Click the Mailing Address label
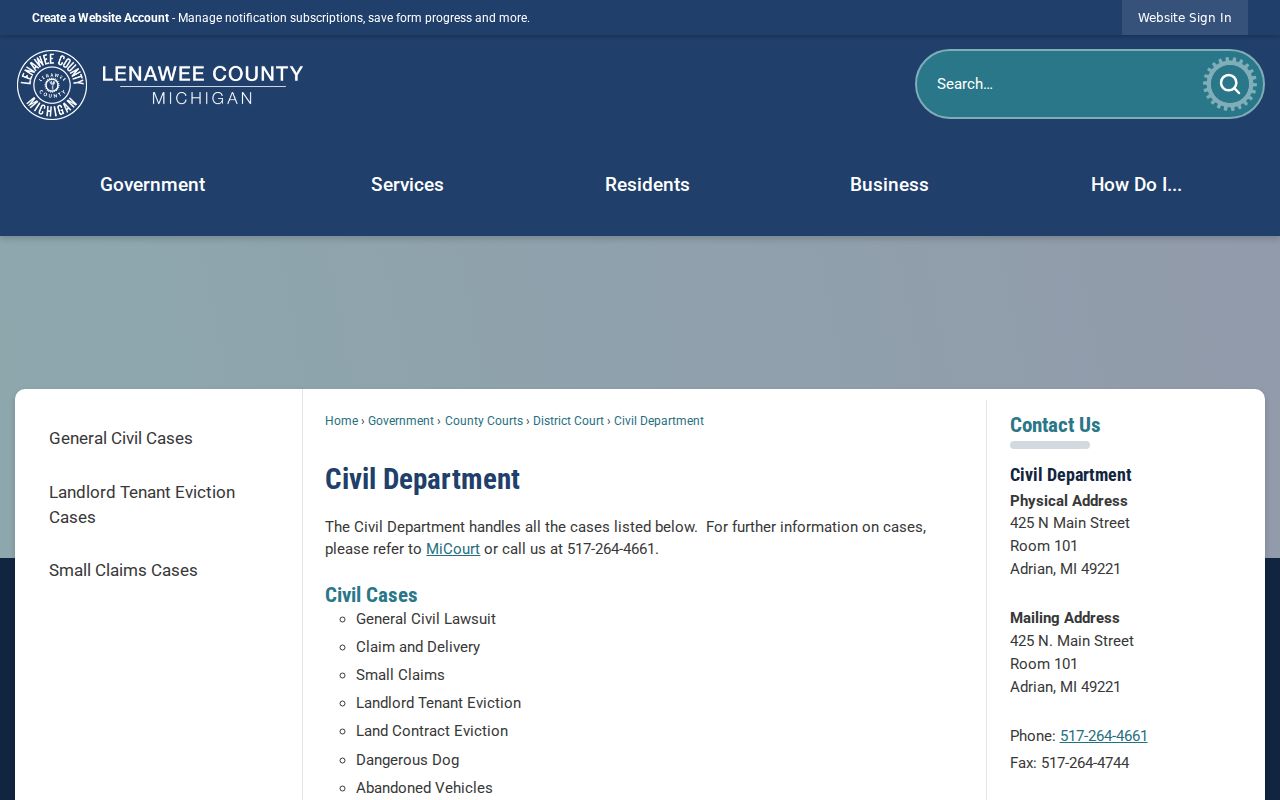 [x=1064, y=618]
